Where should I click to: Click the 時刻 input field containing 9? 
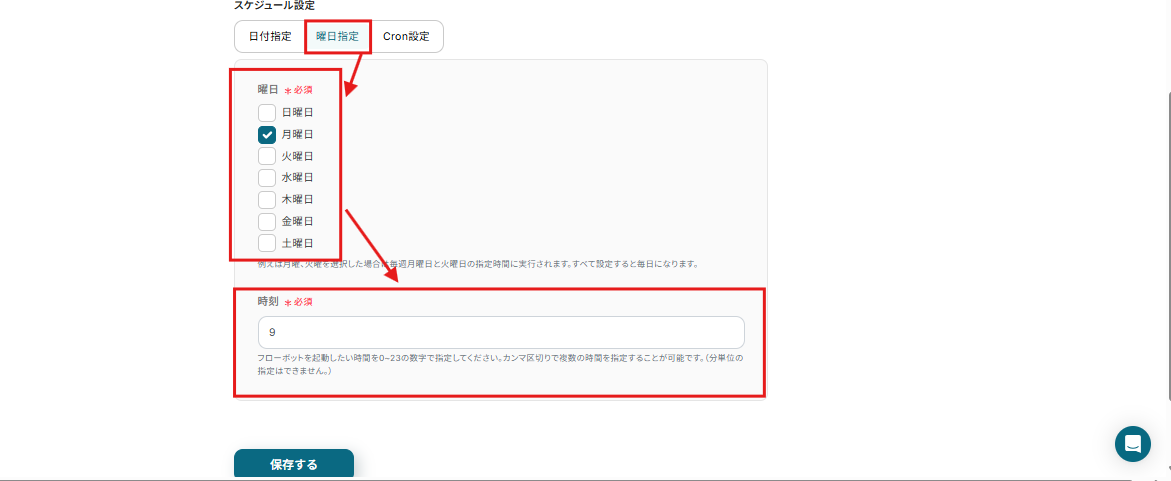click(x=501, y=332)
